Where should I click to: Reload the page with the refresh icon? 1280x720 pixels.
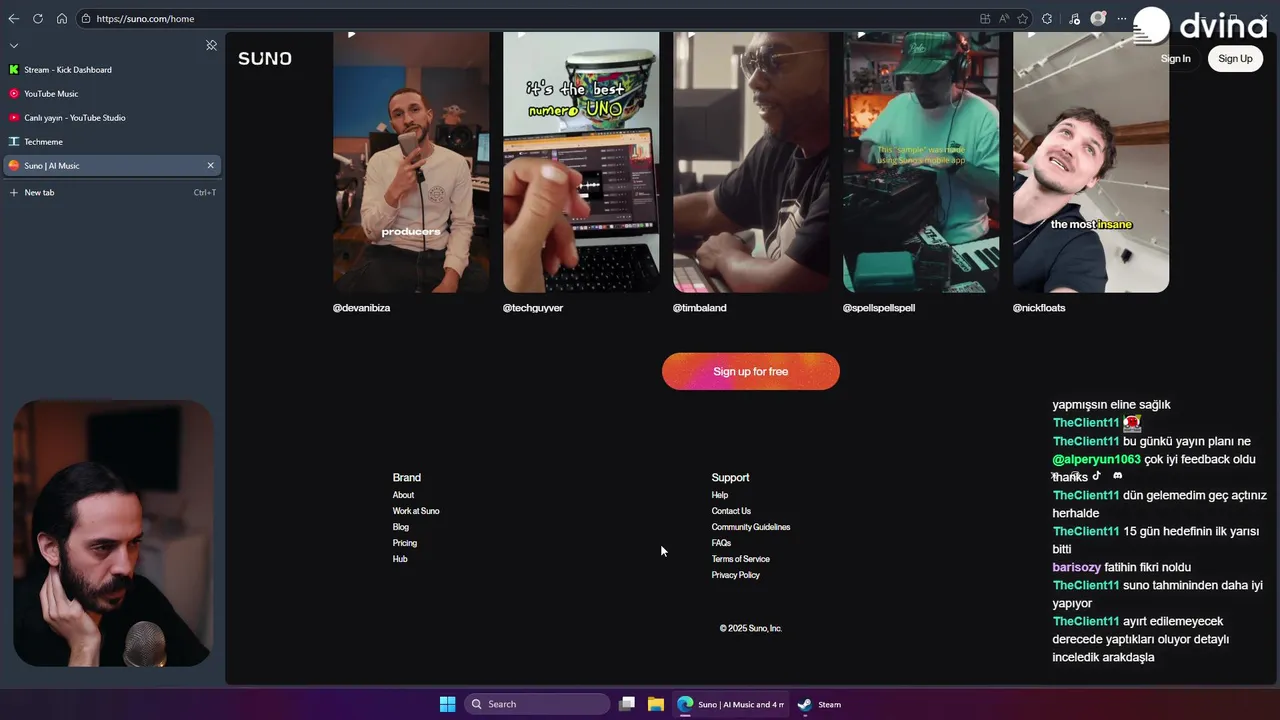[38, 18]
